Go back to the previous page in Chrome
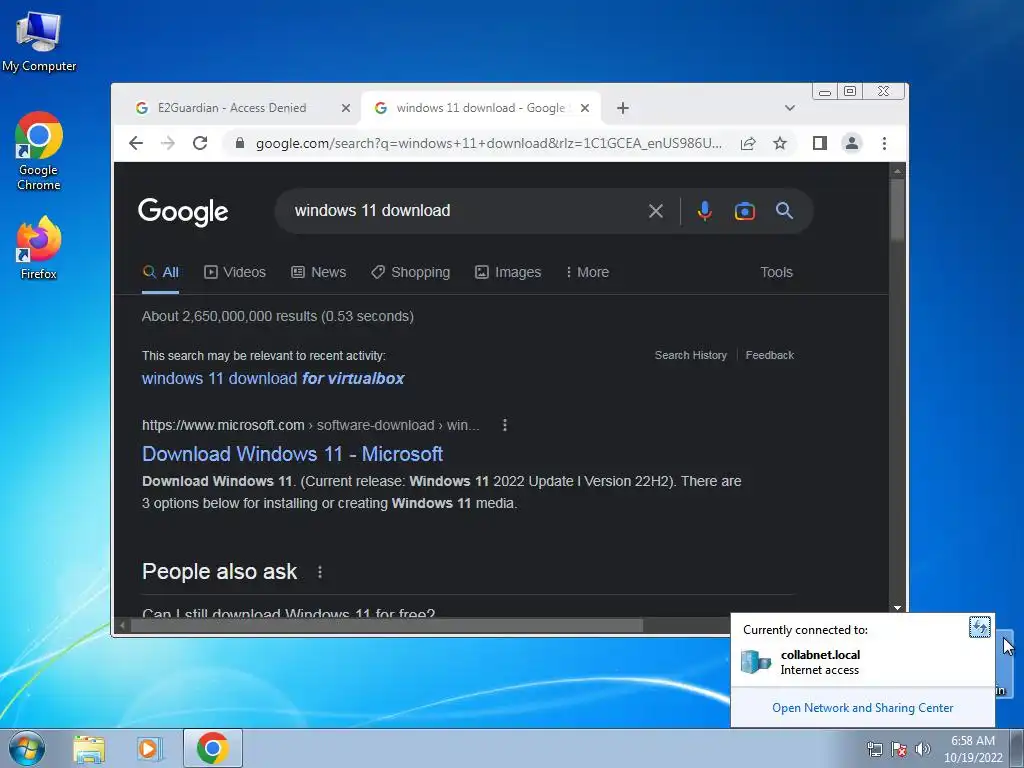Viewport: 1024px width, 768px height. click(x=136, y=143)
